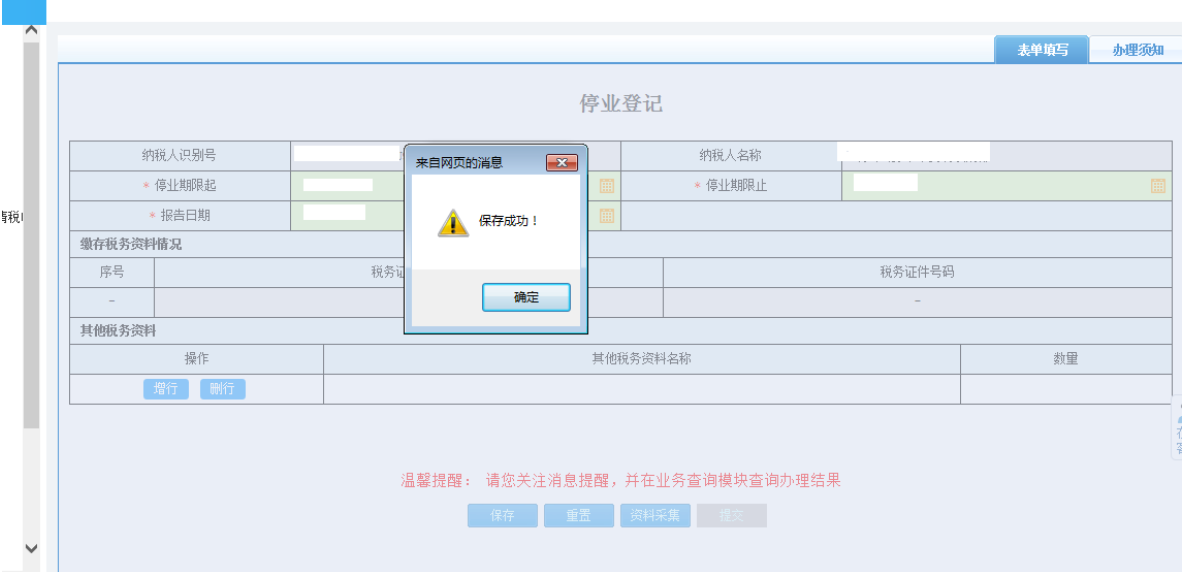Image resolution: width=1182 pixels, height=572 pixels.
Task: Close the 来自网页的消息 dialog
Action: click(x=561, y=162)
